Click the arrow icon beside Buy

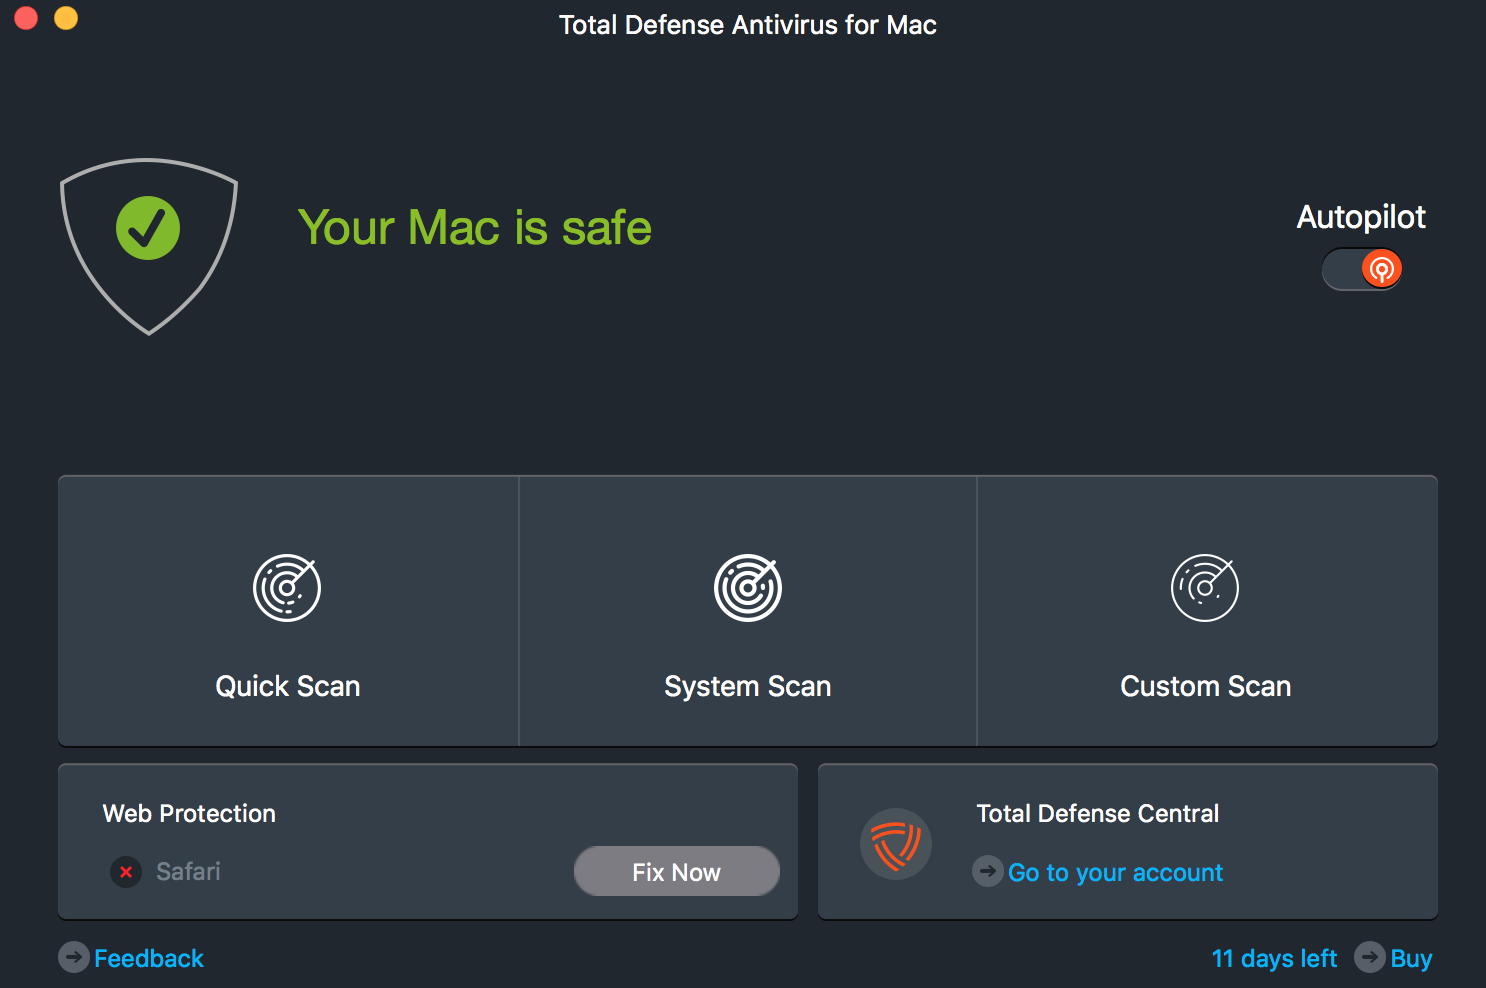(1370, 957)
